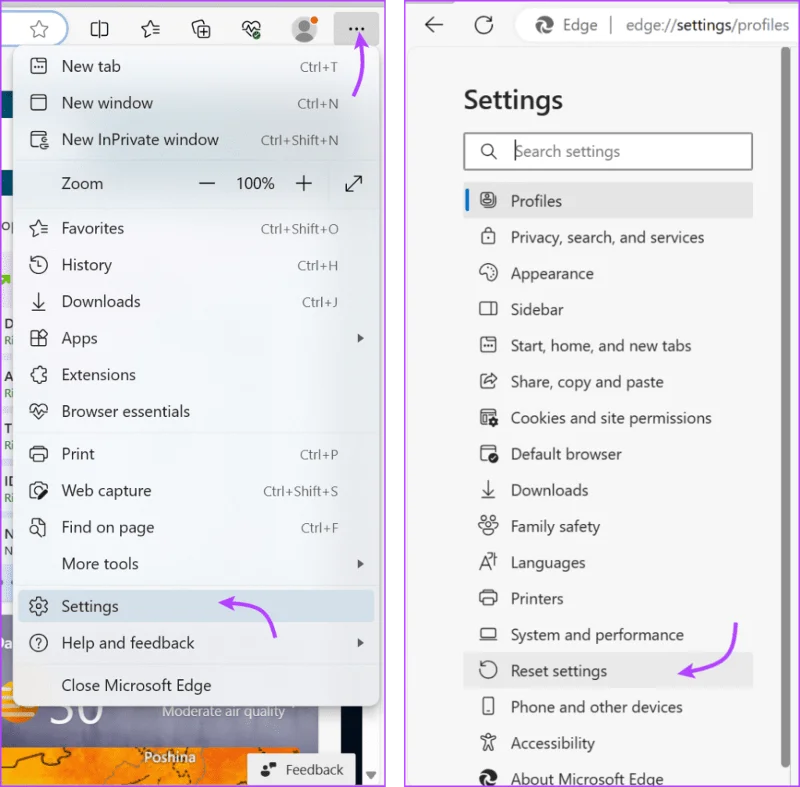Image resolution: width=800 pixels, height=787 pixels.
Task: Click the Search settings field
Action: tap(608, 151)
